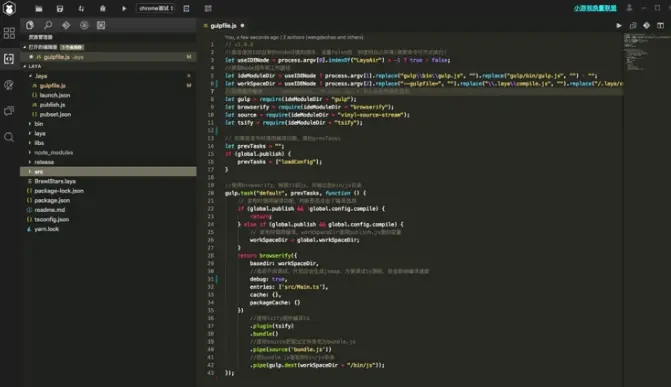The width and height of the screenshot is (671, 387).
Task: Click the run play icon in top toolbar
Action: point(124,9)
